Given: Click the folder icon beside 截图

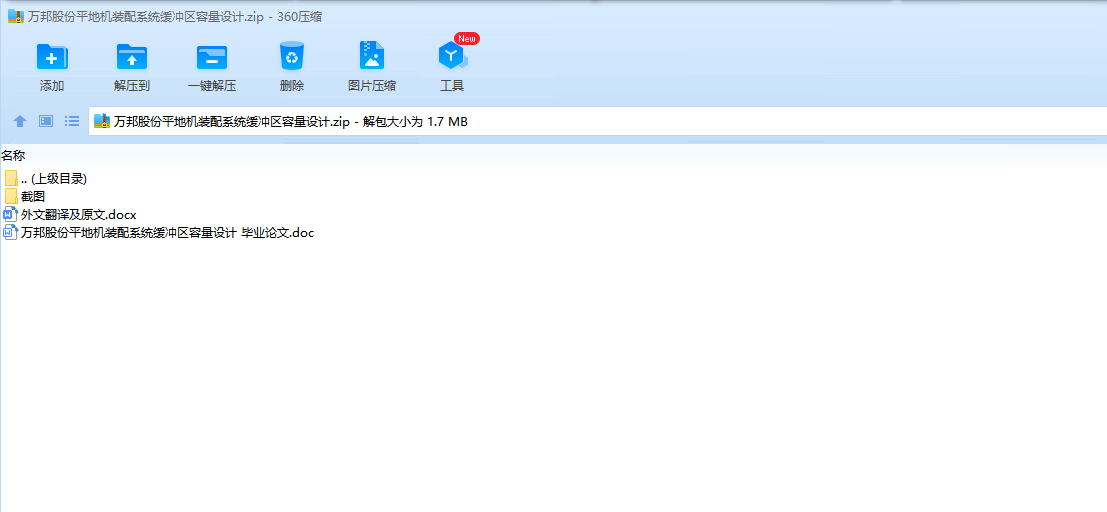Looking at the screenshot, I should [11, 196].
